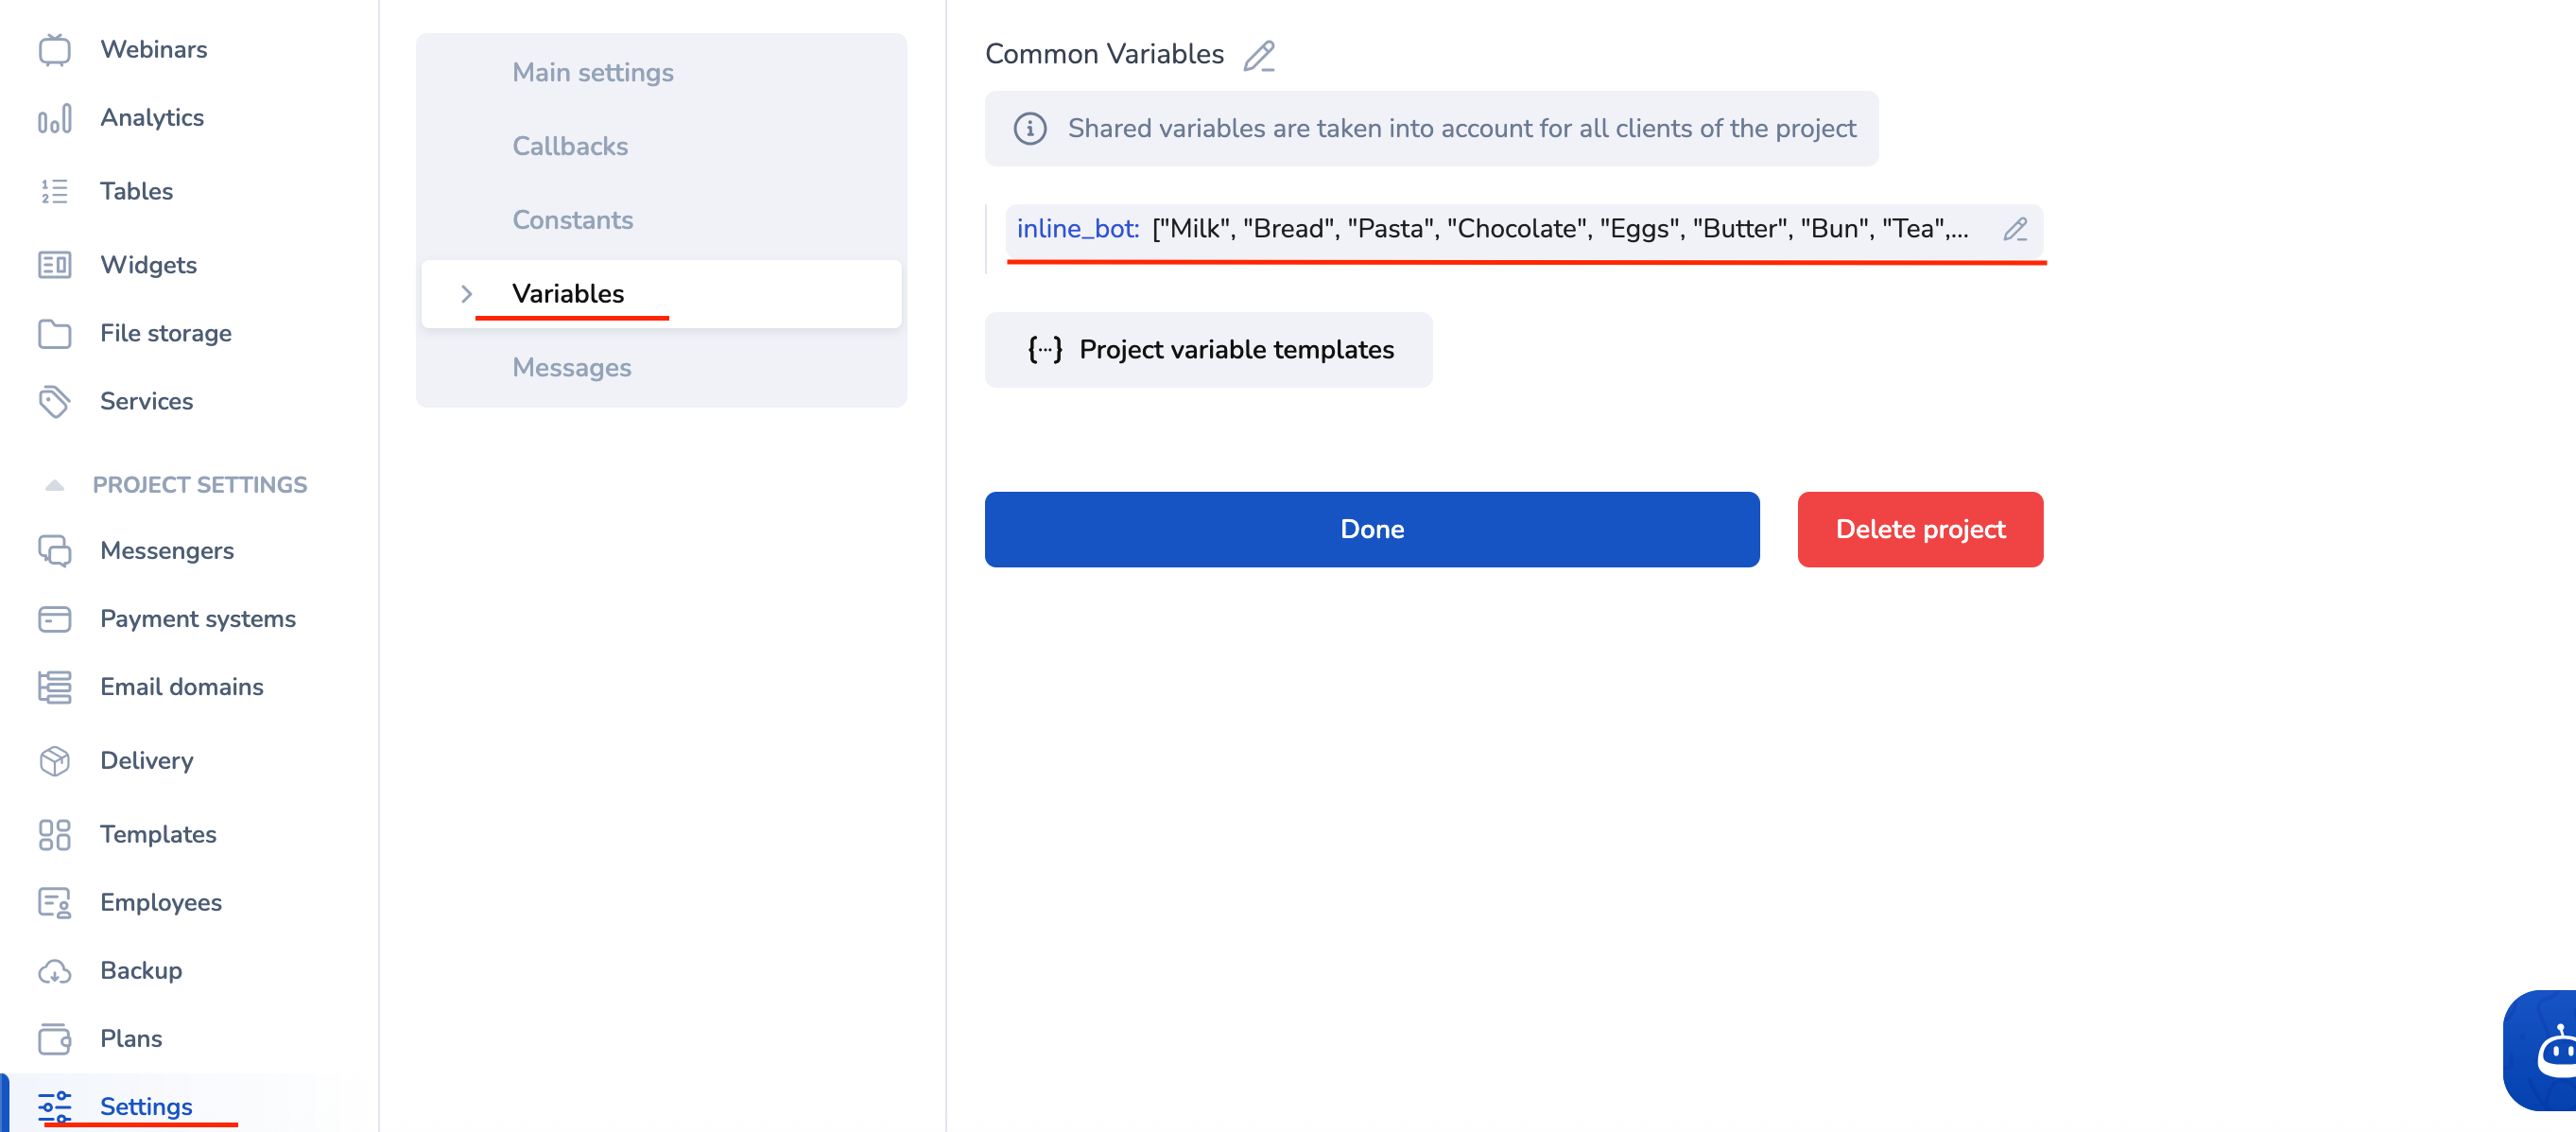The height and width of the screenshot is (1132, 2576).
Task: Open the Callbacks settings tab
Action: click(570, 146)
